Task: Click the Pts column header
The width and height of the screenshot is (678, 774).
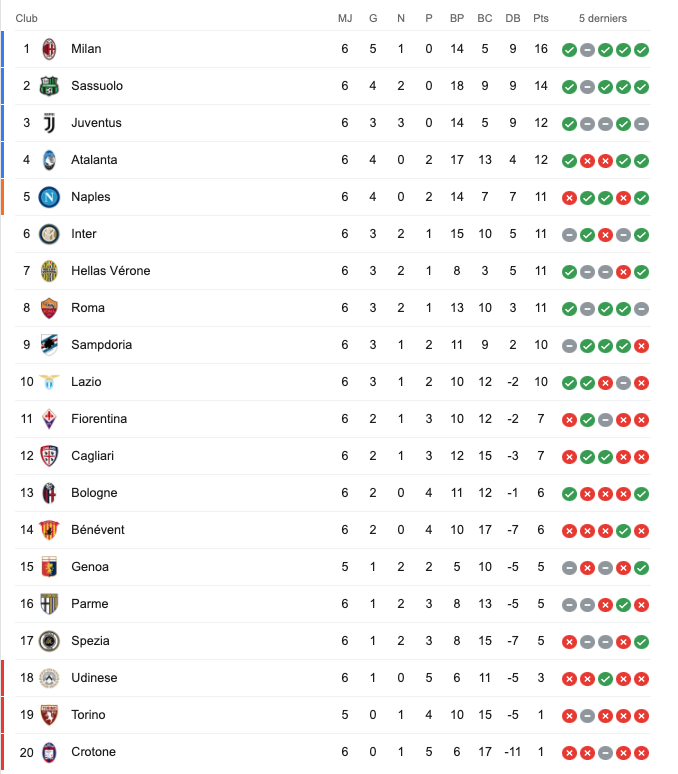Action: click(x=541, y=18)
